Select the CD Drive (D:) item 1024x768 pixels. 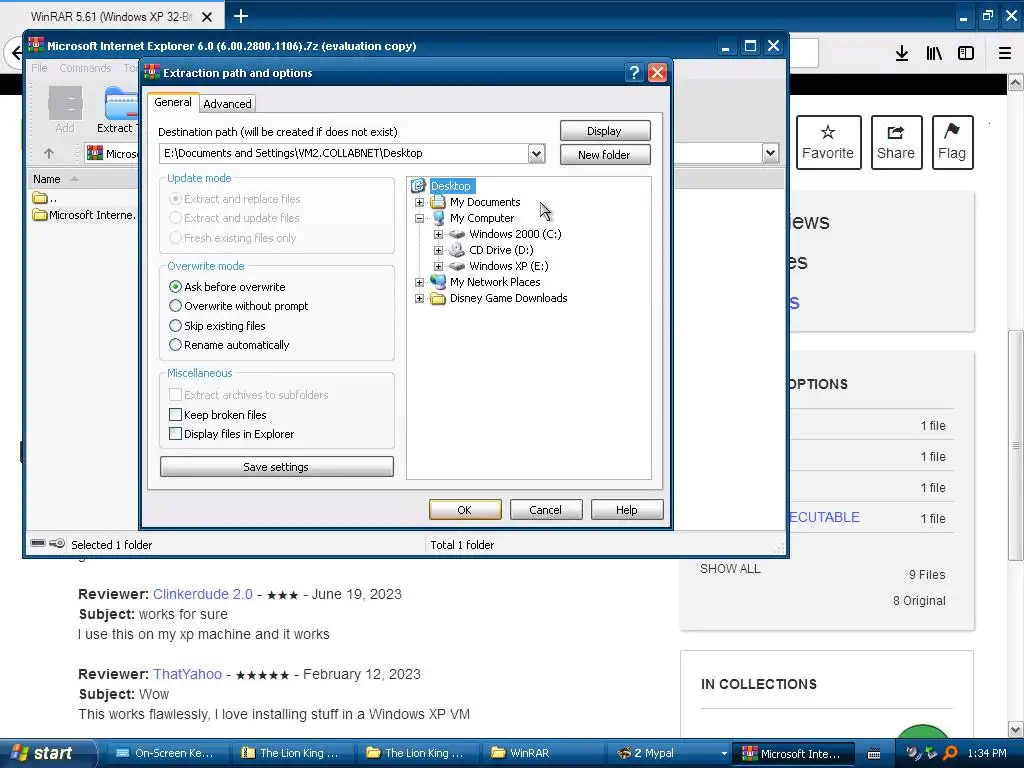501,250
